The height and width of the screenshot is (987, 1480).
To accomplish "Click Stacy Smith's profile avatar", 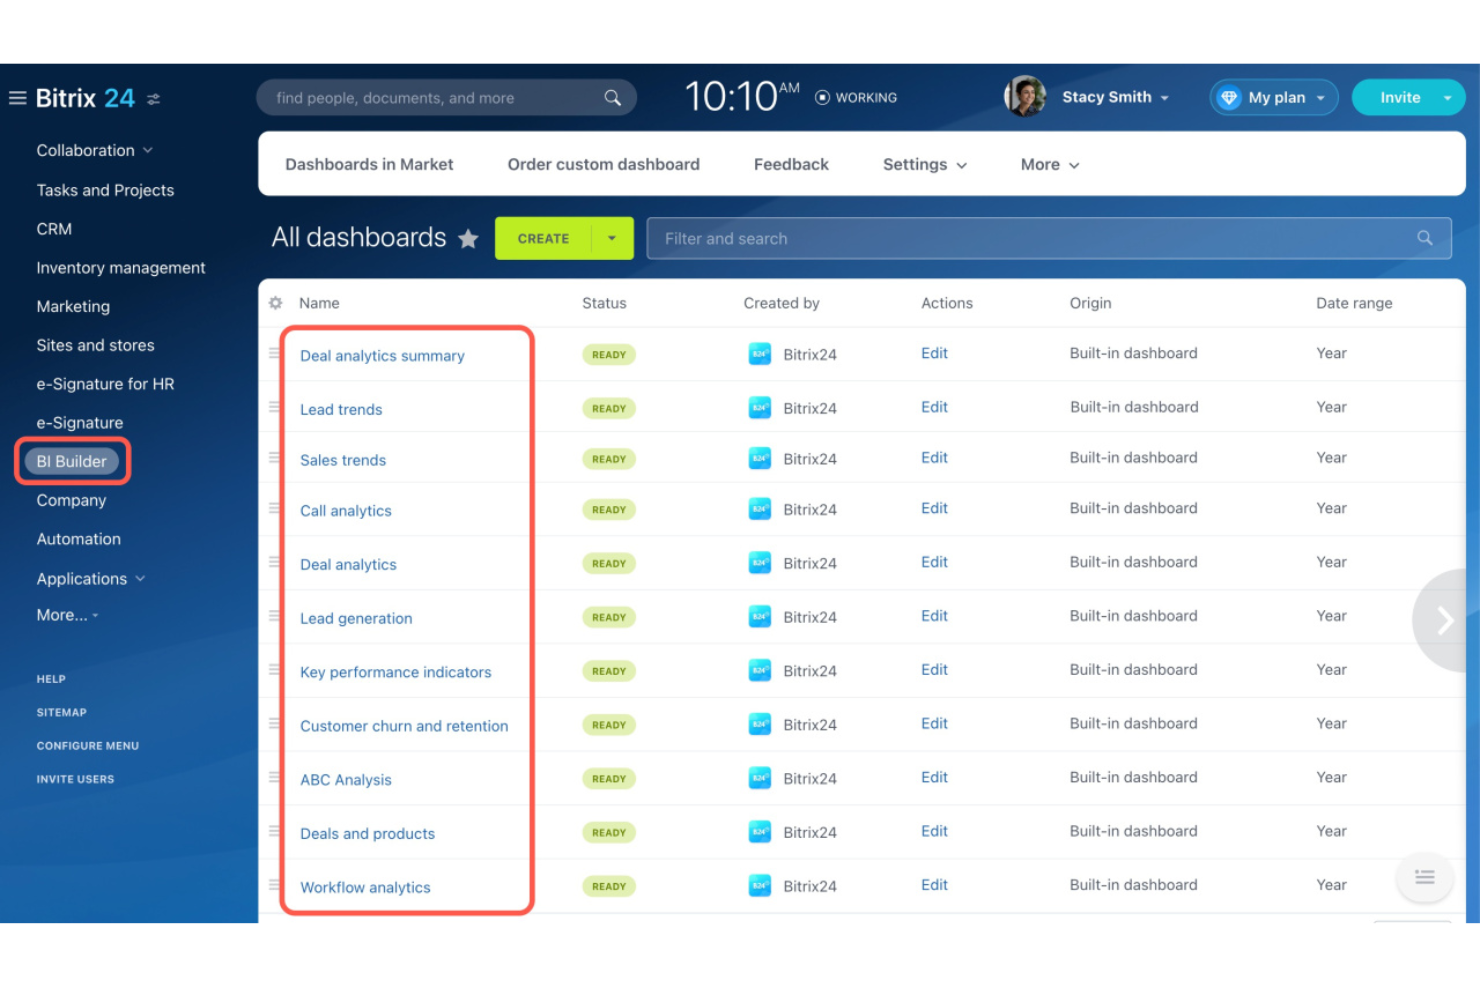I will [x=1024, y=96].
